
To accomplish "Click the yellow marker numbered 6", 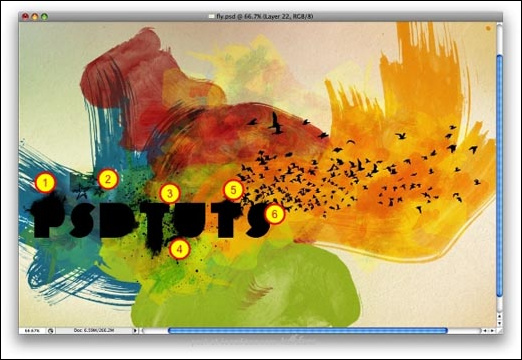I will tap(274, 214).
